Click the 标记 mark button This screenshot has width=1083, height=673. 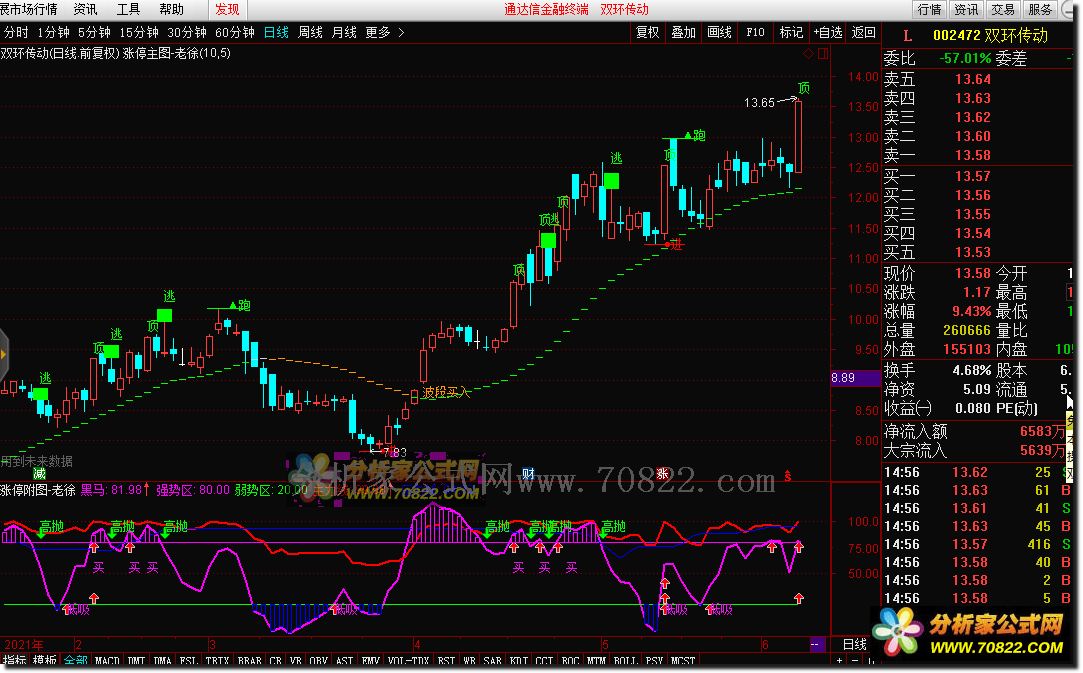coord(792,32)
